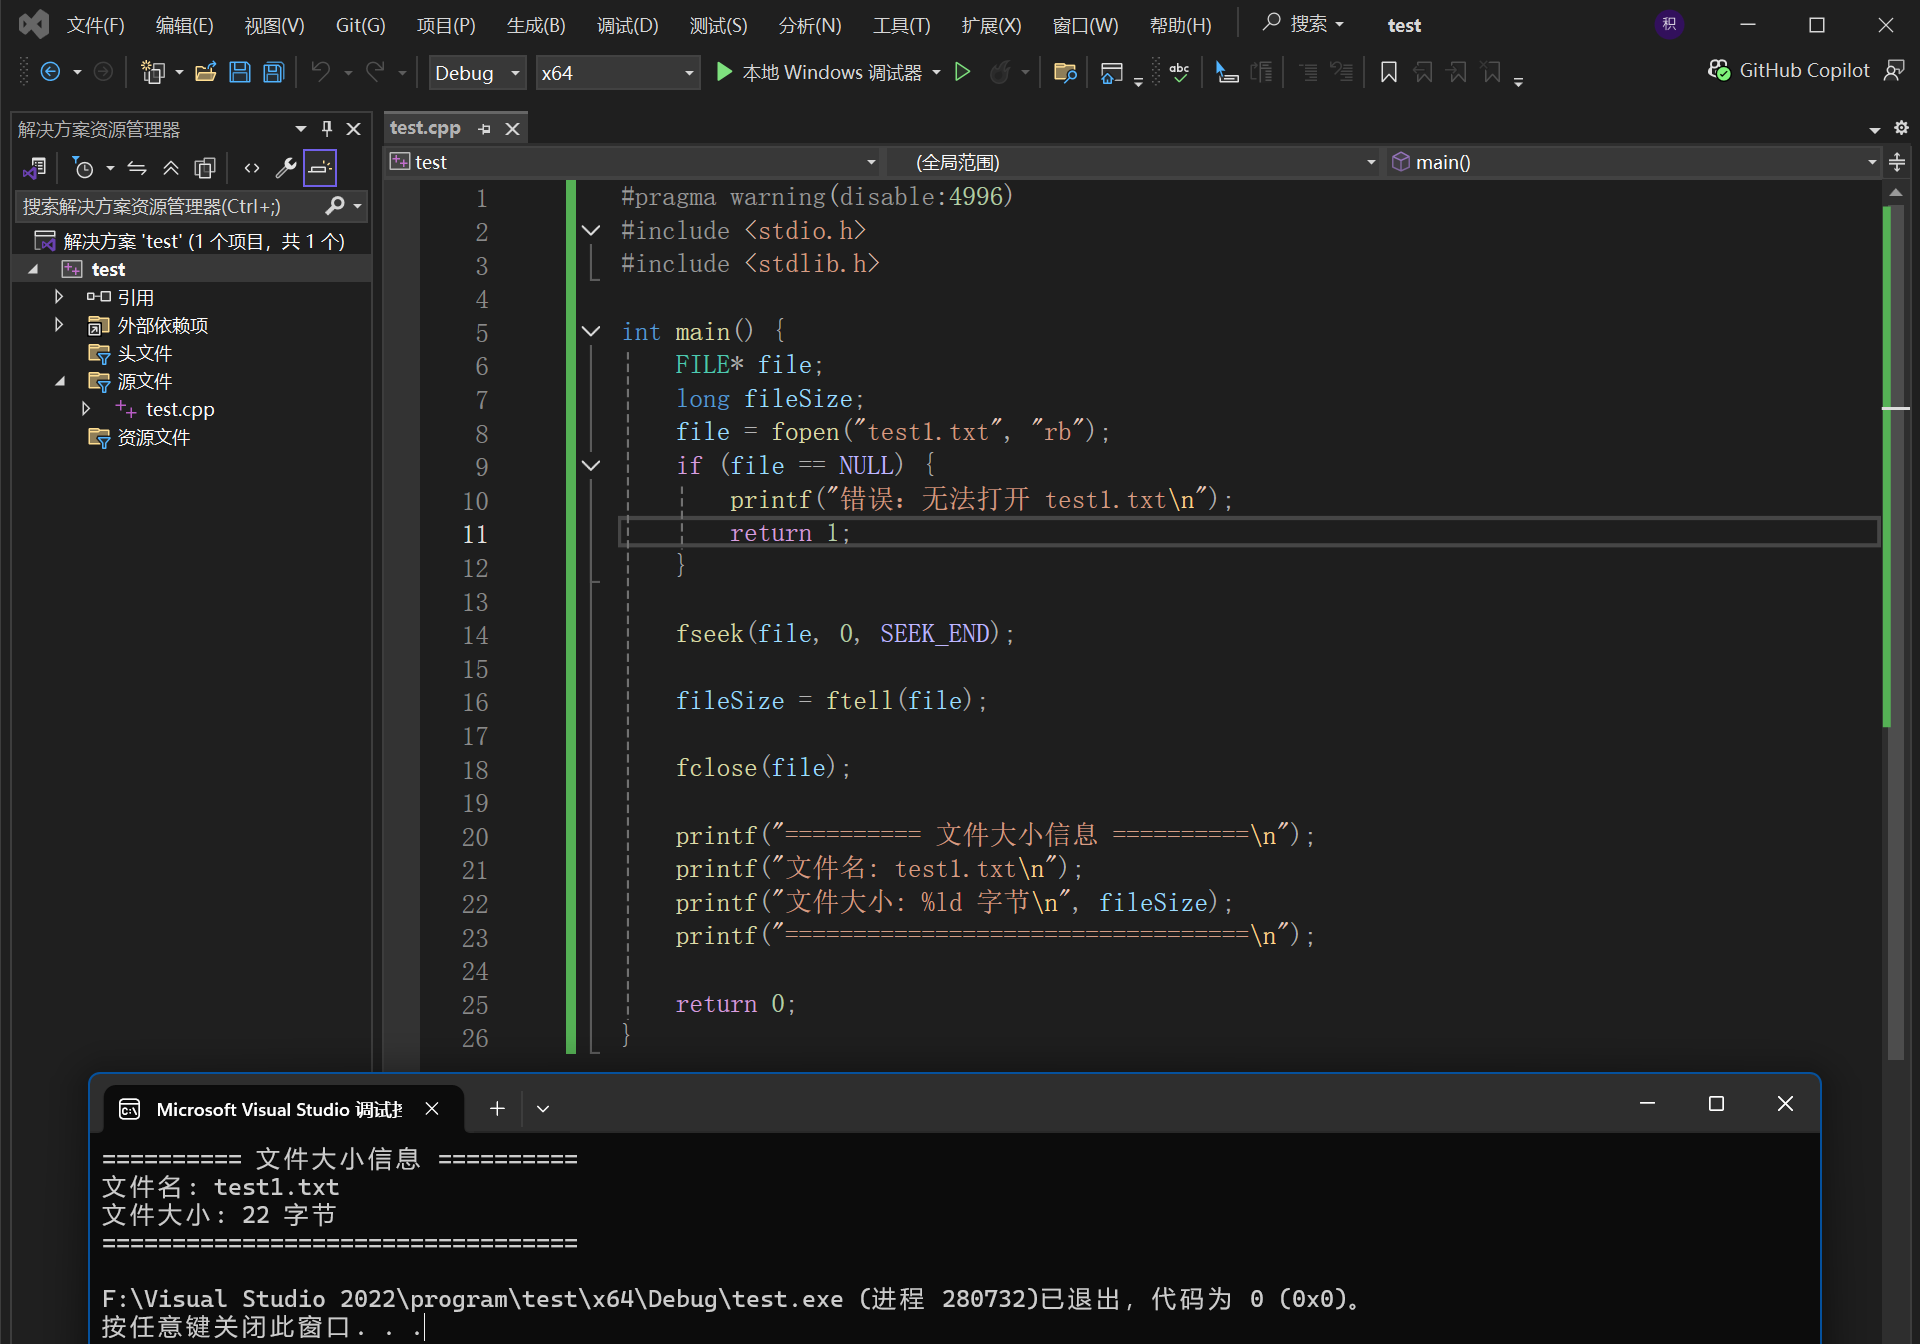This screenshot has width=1920, height=1344.
Task: Open the Solution Explorer properties wrench icon
Action: pos(285,168)
